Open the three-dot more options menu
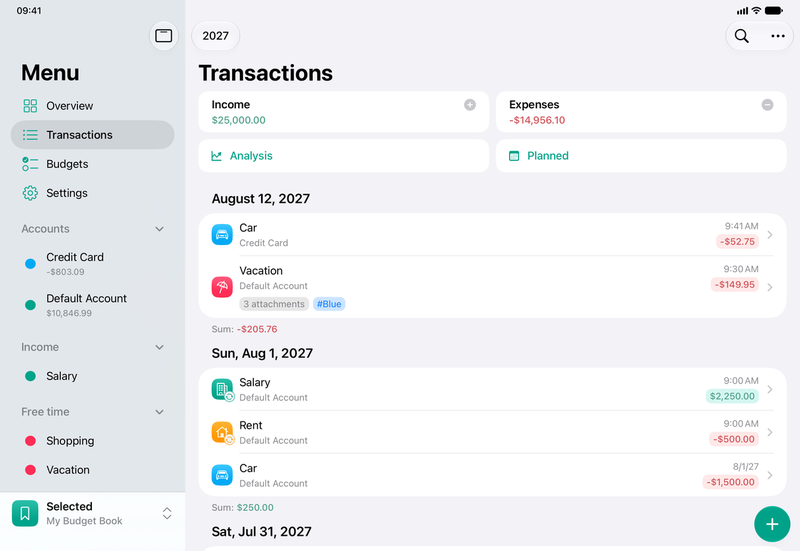Screen dimensions: 800x551 (x=778, y=36)
